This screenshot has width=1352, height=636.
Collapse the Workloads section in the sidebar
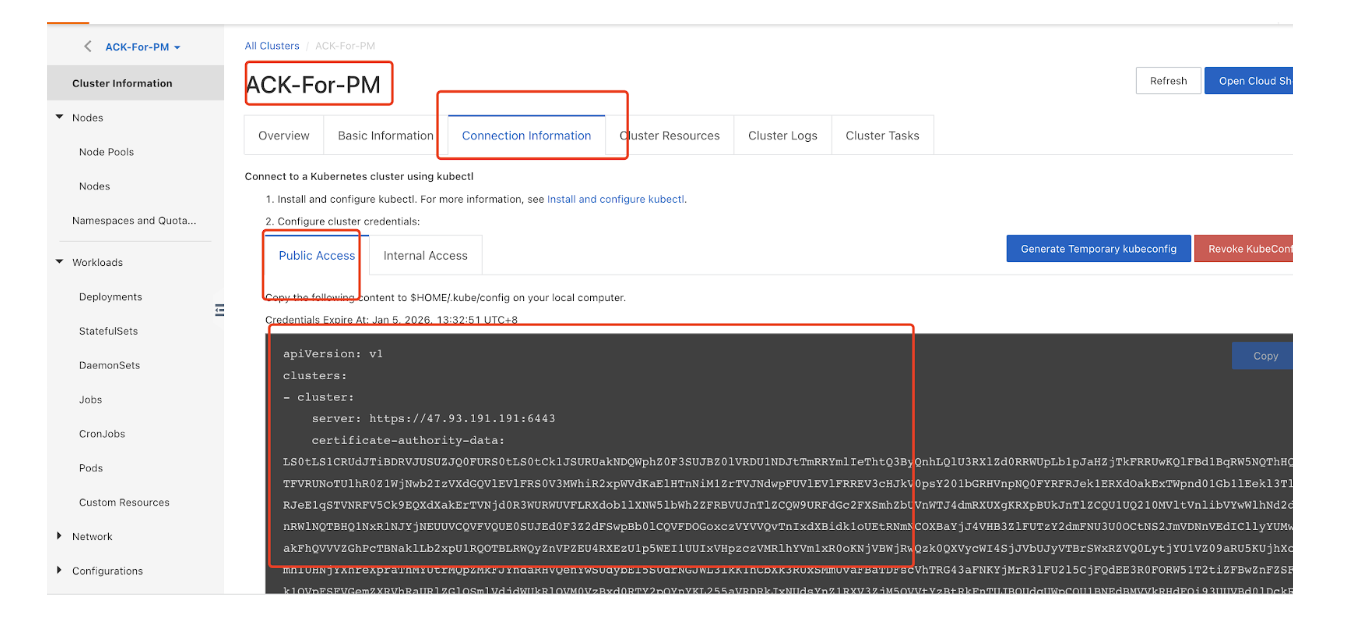(60, 263)
